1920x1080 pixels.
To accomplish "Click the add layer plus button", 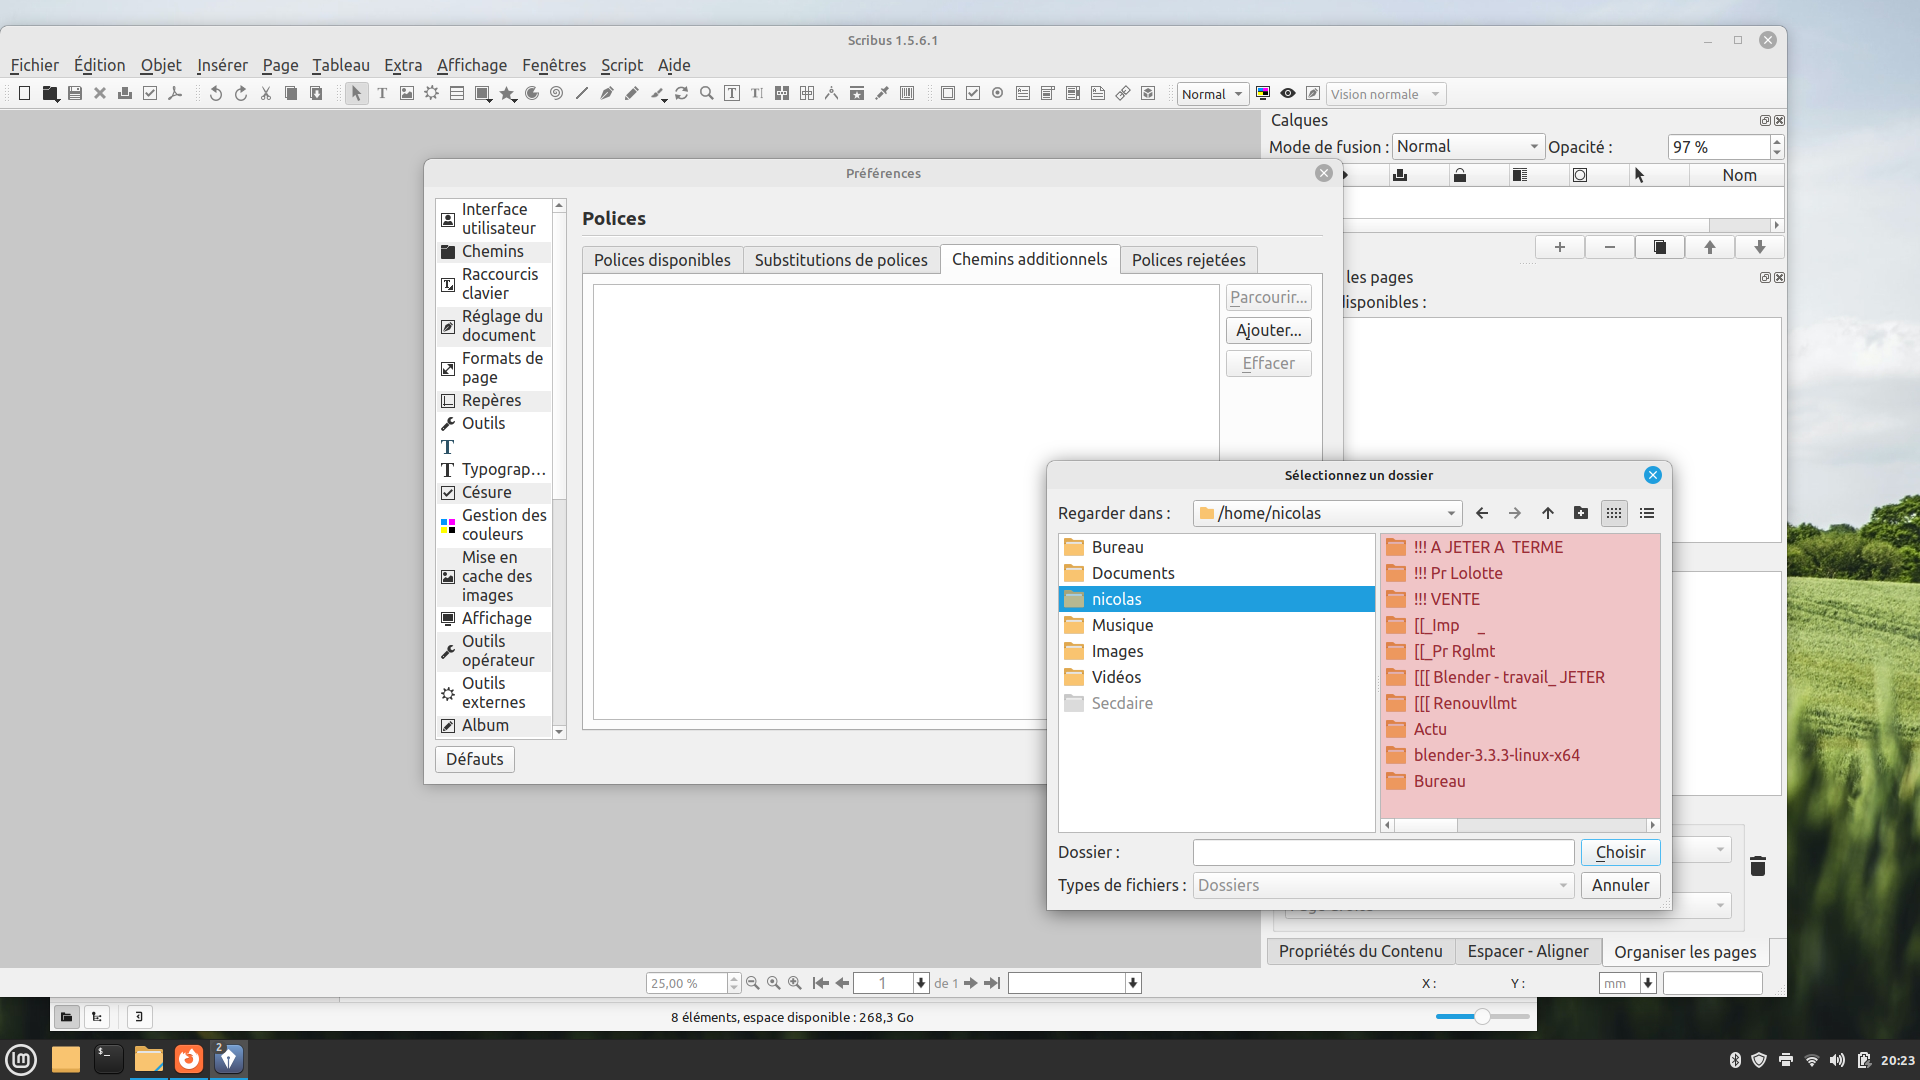I will click(x=1560, y=248).
